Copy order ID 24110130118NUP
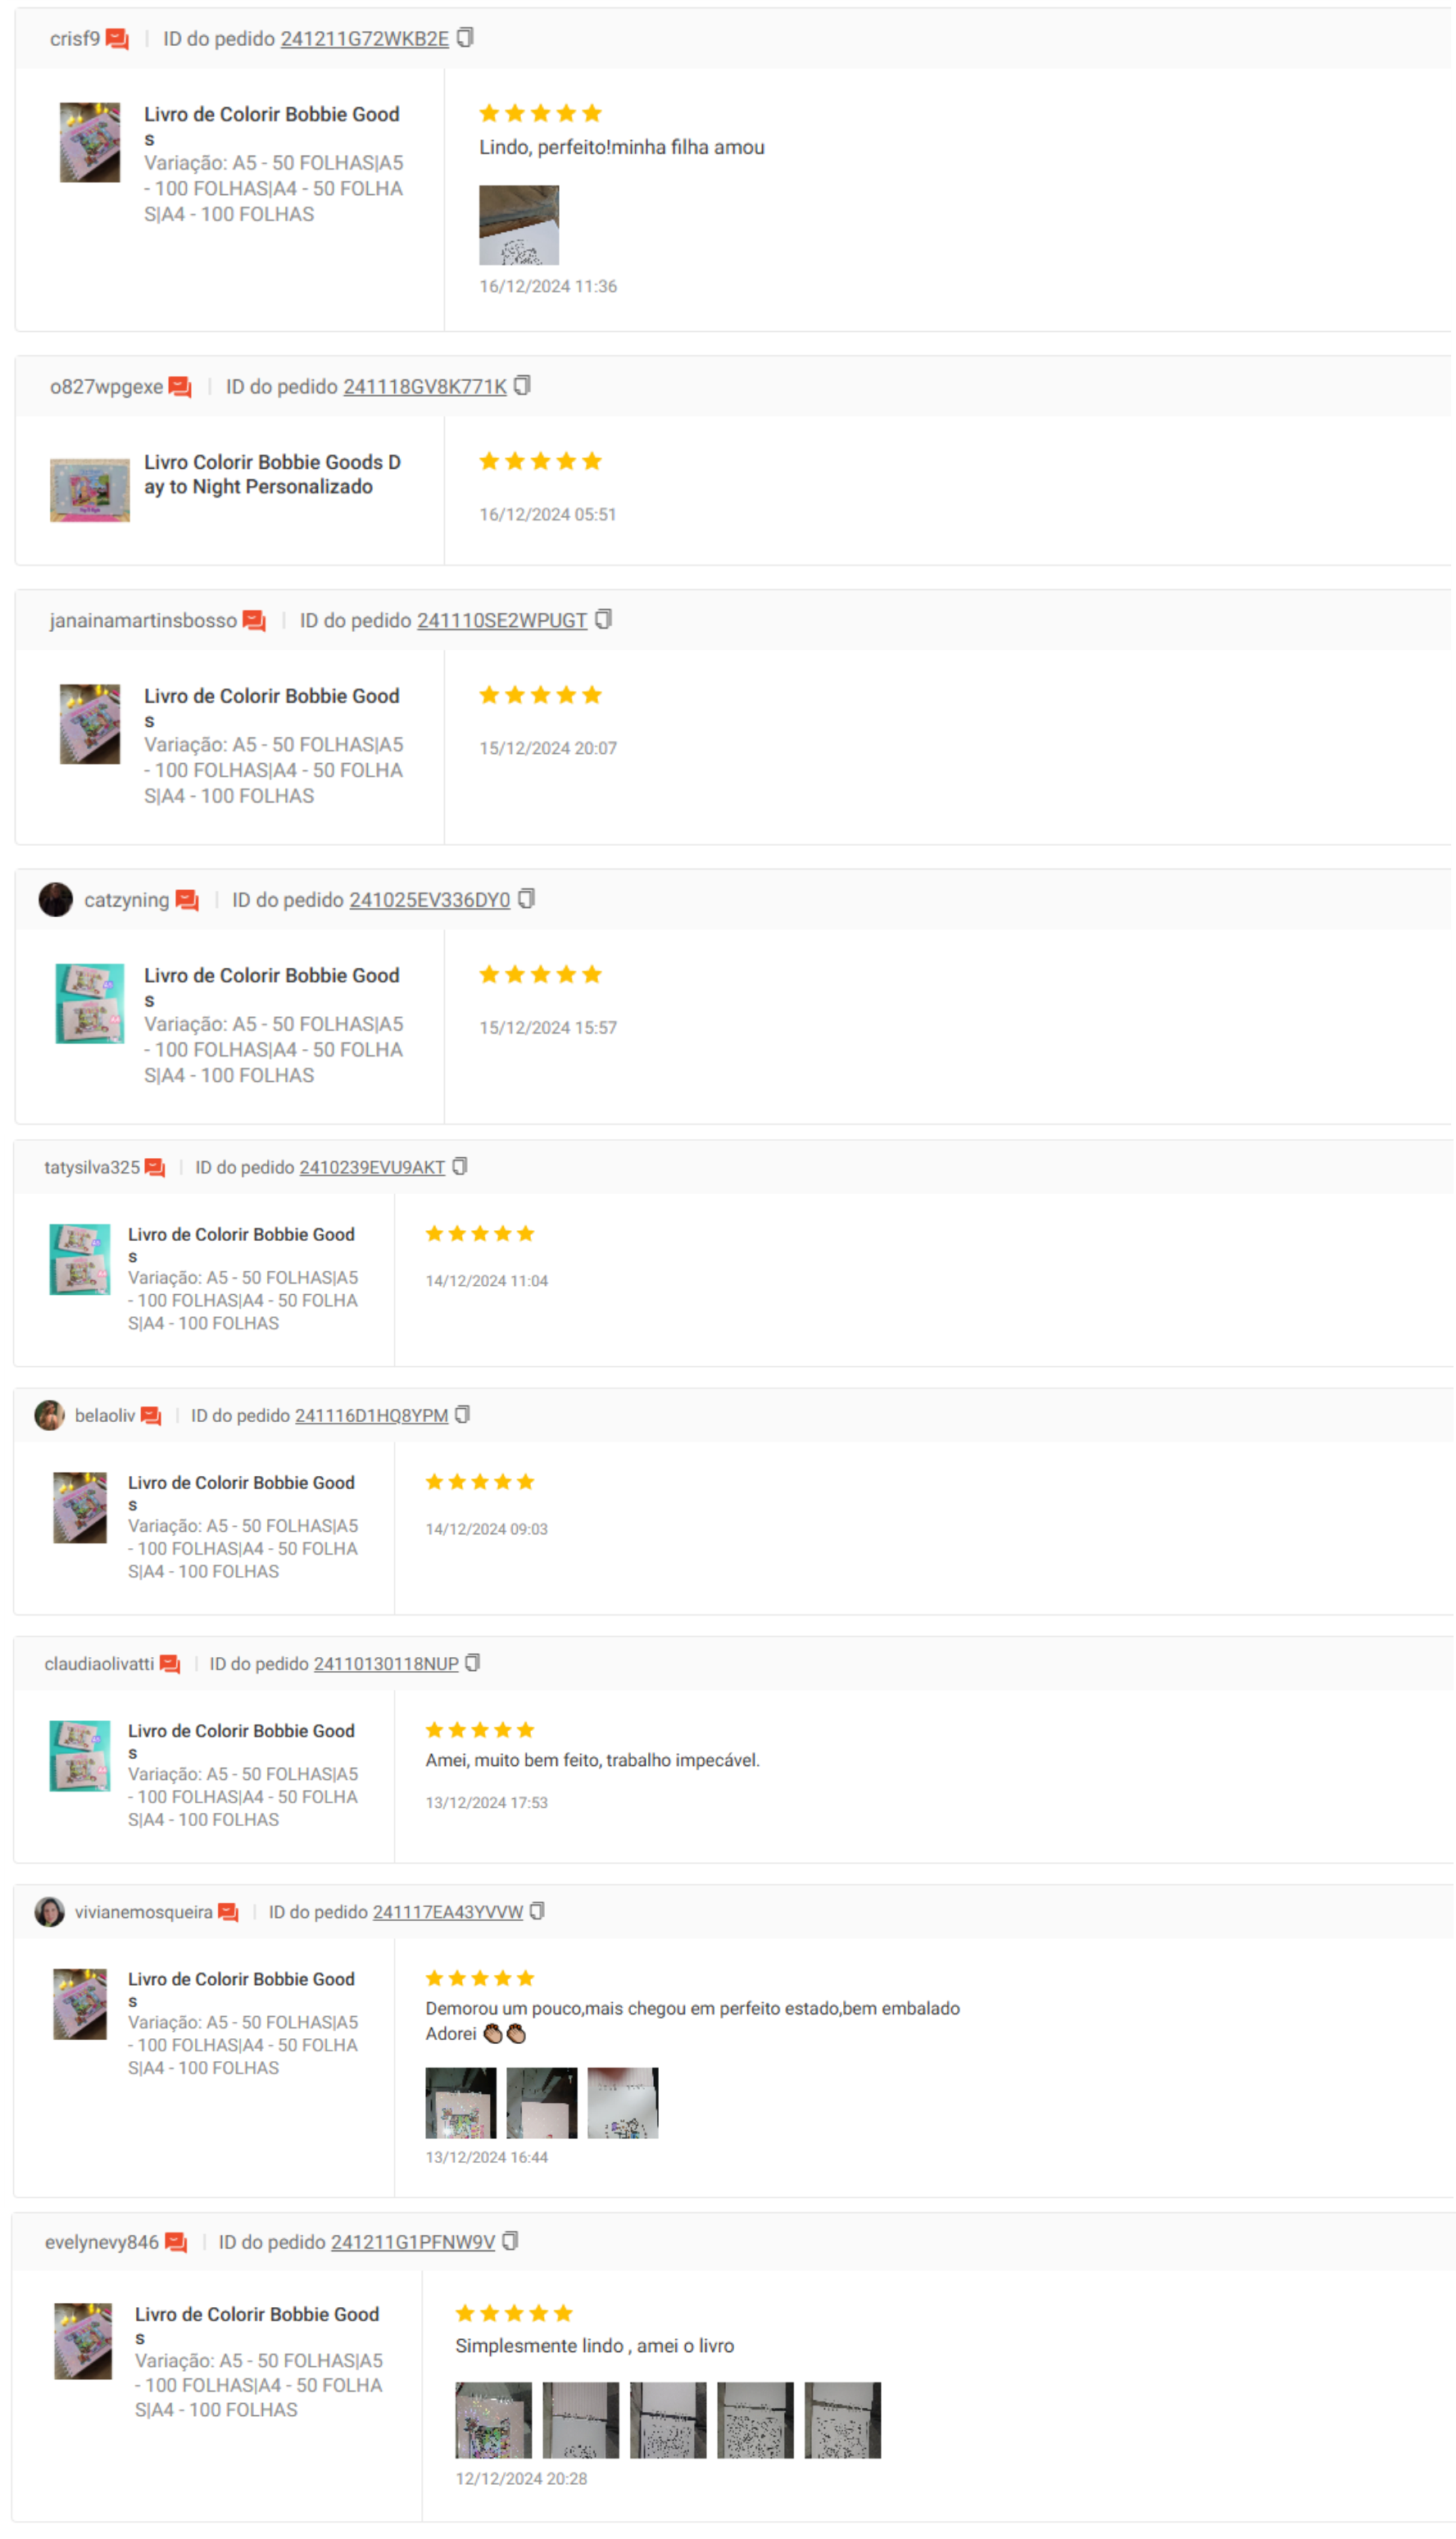 pyautogui.click(x=473, y=1662)
